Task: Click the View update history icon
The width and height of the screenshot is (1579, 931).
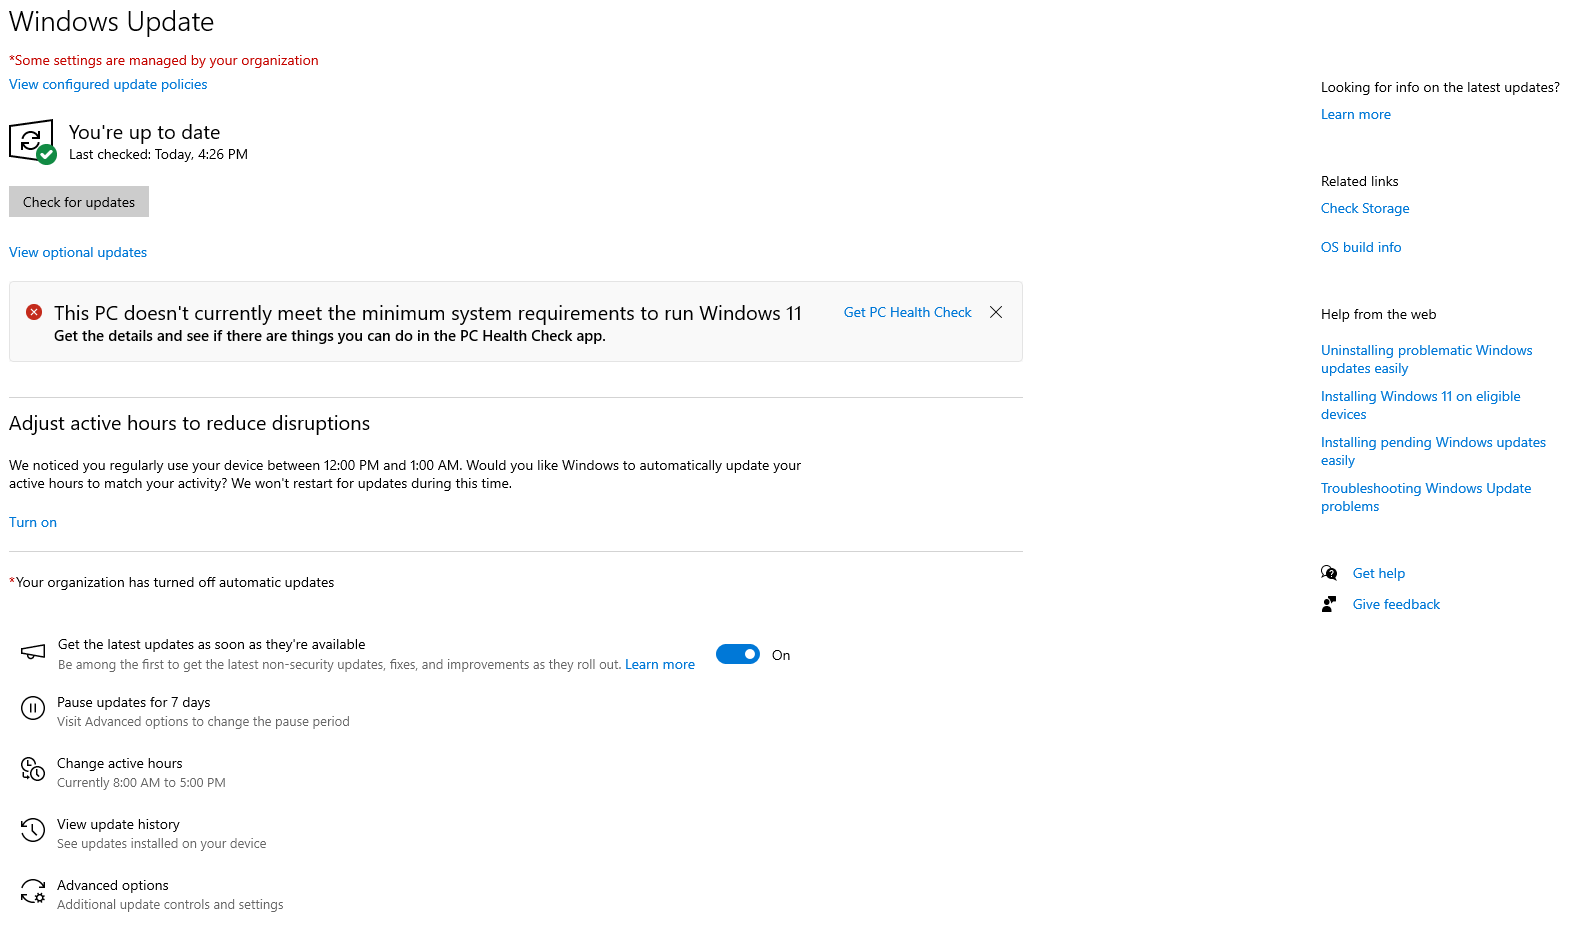Action: click(x=33, y=830)
